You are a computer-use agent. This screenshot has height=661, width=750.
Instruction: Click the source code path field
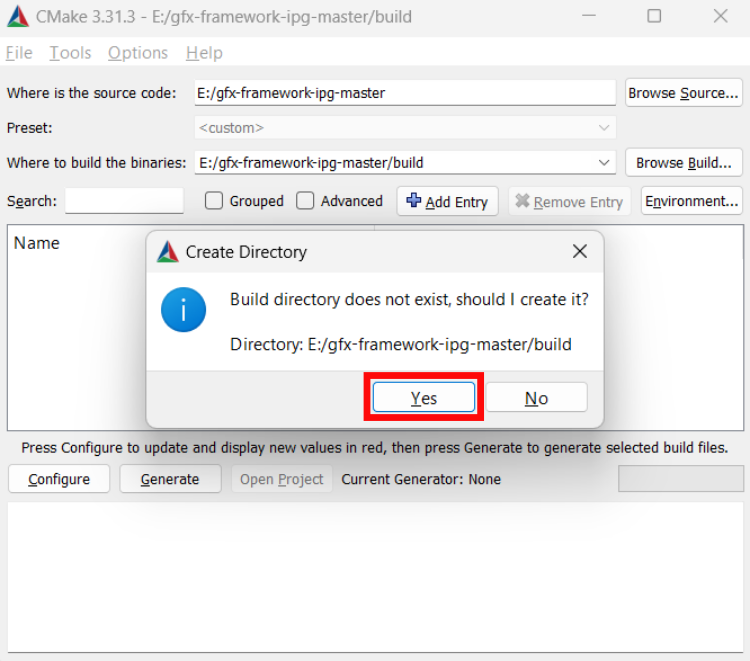(x=404, y=93)
